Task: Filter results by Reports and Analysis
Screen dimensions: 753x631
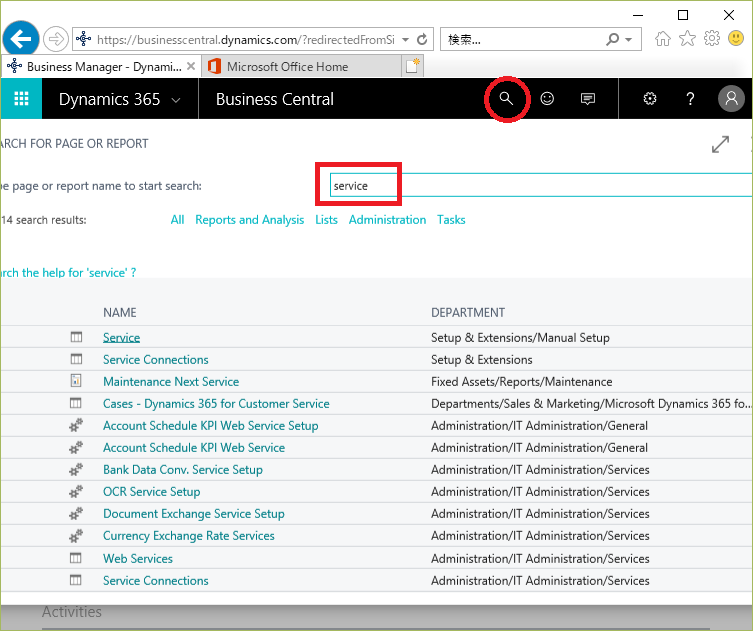Action: click(x=250, y=220)
